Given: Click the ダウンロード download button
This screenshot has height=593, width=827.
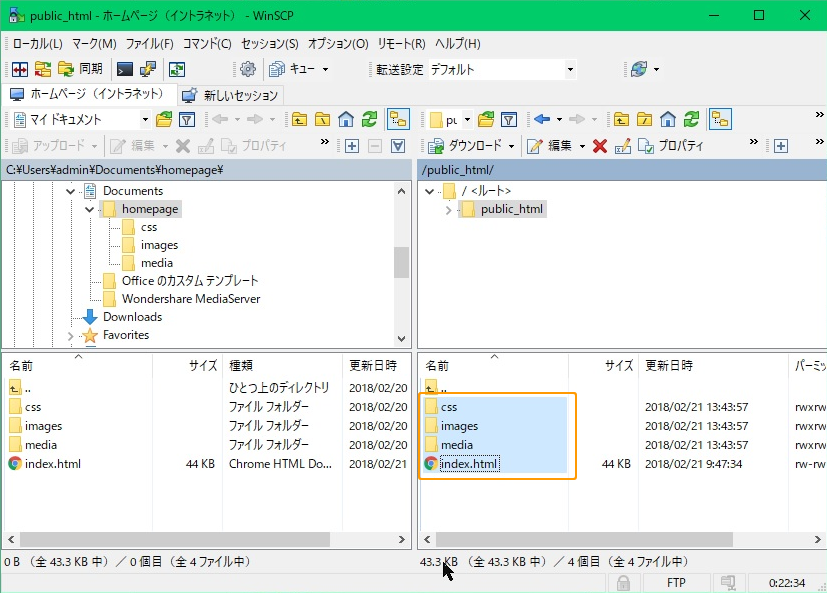Looking at the screenshot, I should pos(465,146).
